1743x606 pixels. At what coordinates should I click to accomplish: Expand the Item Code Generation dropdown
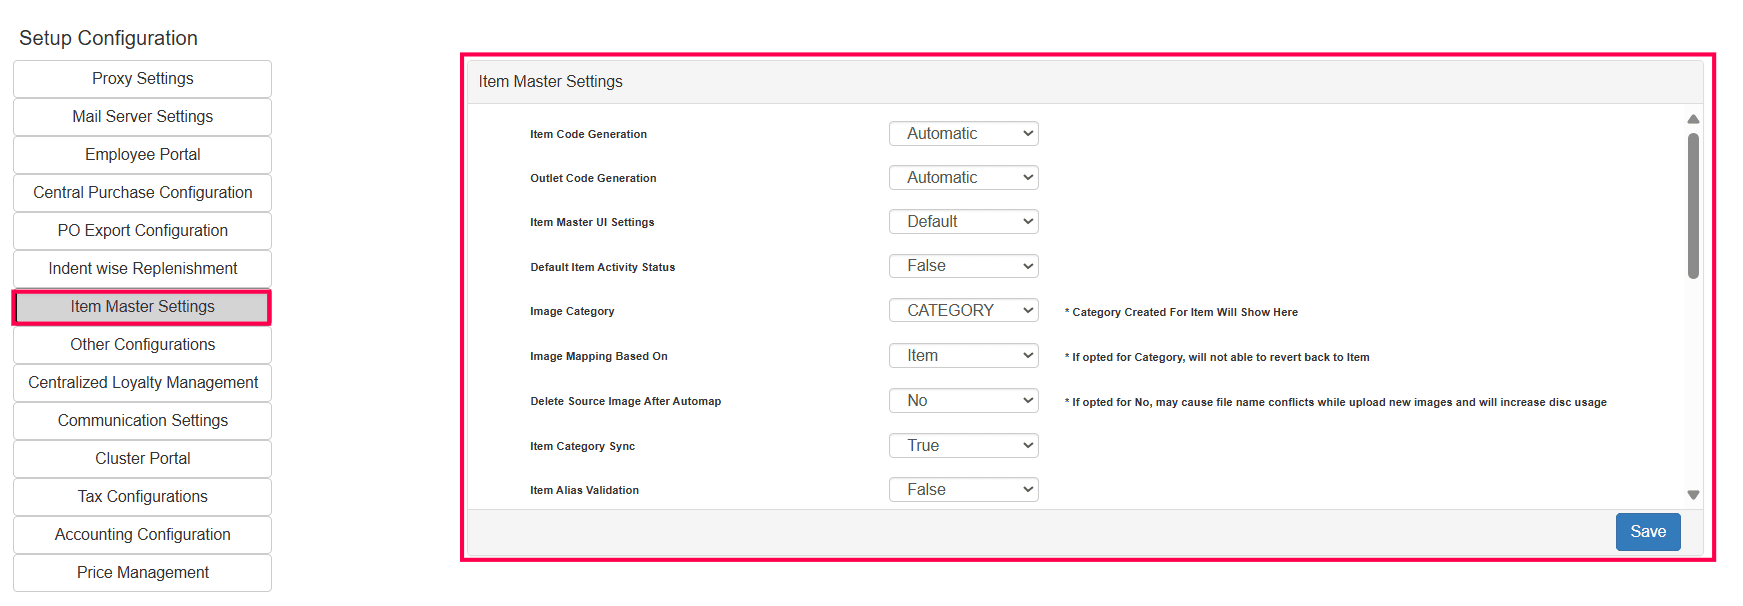pos(963,134)
